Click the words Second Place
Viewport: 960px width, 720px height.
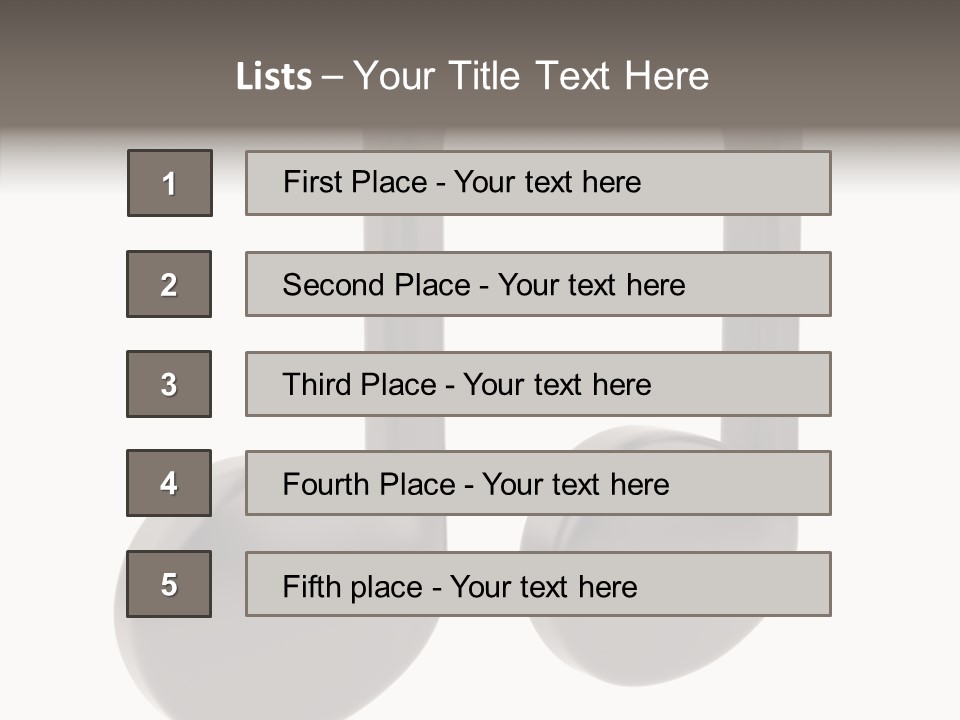[377, 285]
